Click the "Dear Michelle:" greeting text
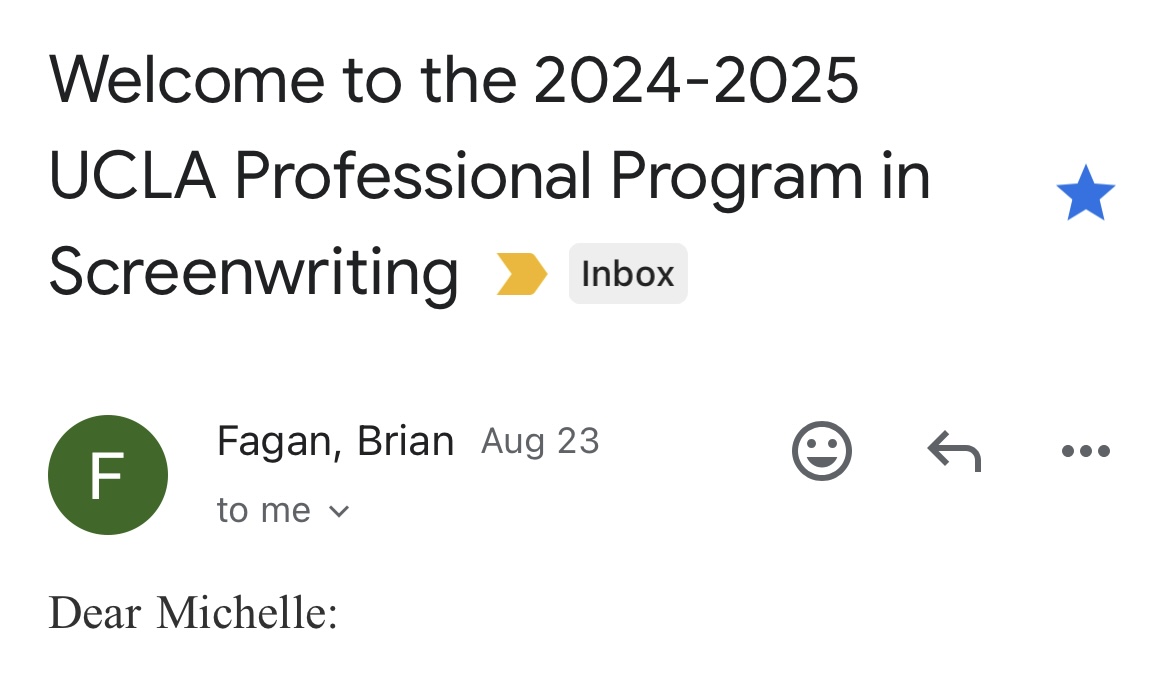Viewport: 1170px width, 677px height. click(193, 613)
